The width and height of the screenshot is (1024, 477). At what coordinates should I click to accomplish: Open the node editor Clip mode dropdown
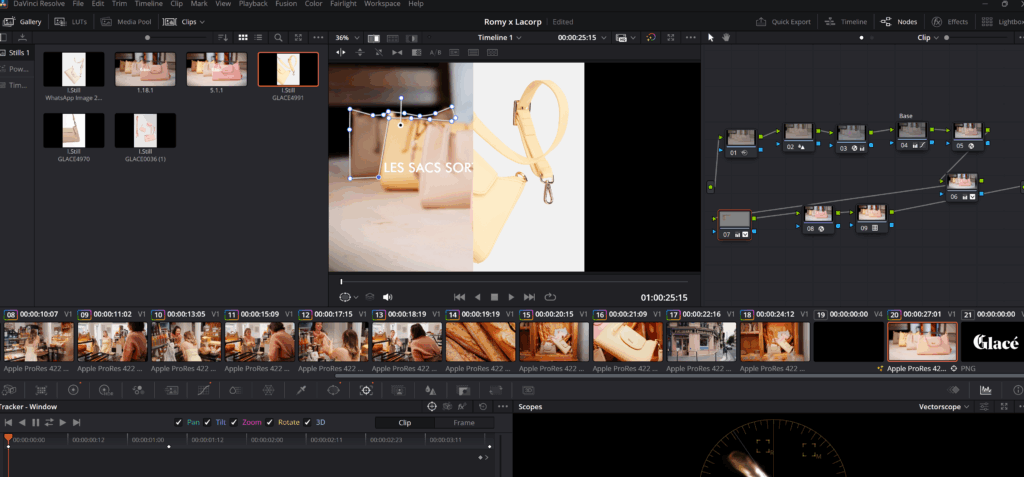tap(929, 38)
